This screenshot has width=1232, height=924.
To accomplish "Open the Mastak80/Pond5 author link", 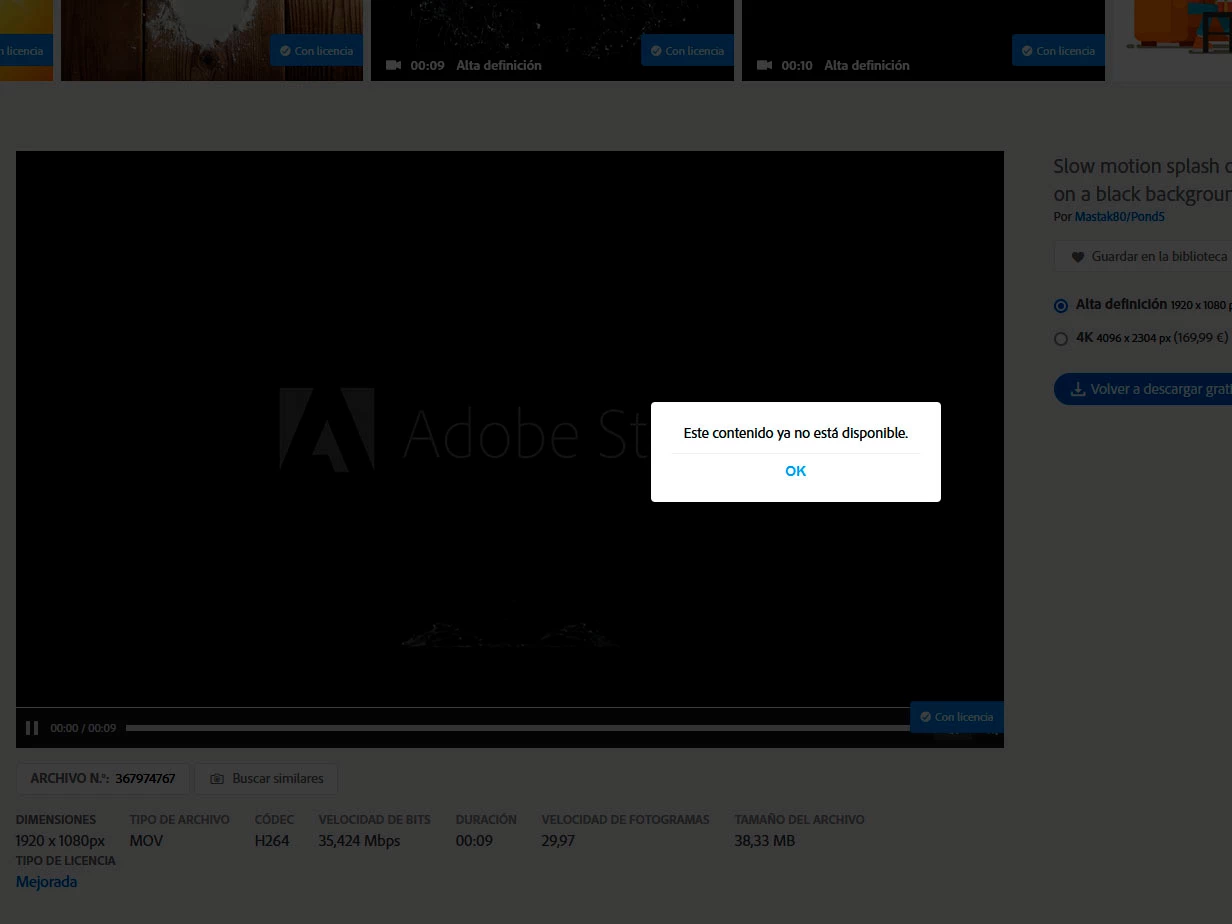I will 1119,216.
